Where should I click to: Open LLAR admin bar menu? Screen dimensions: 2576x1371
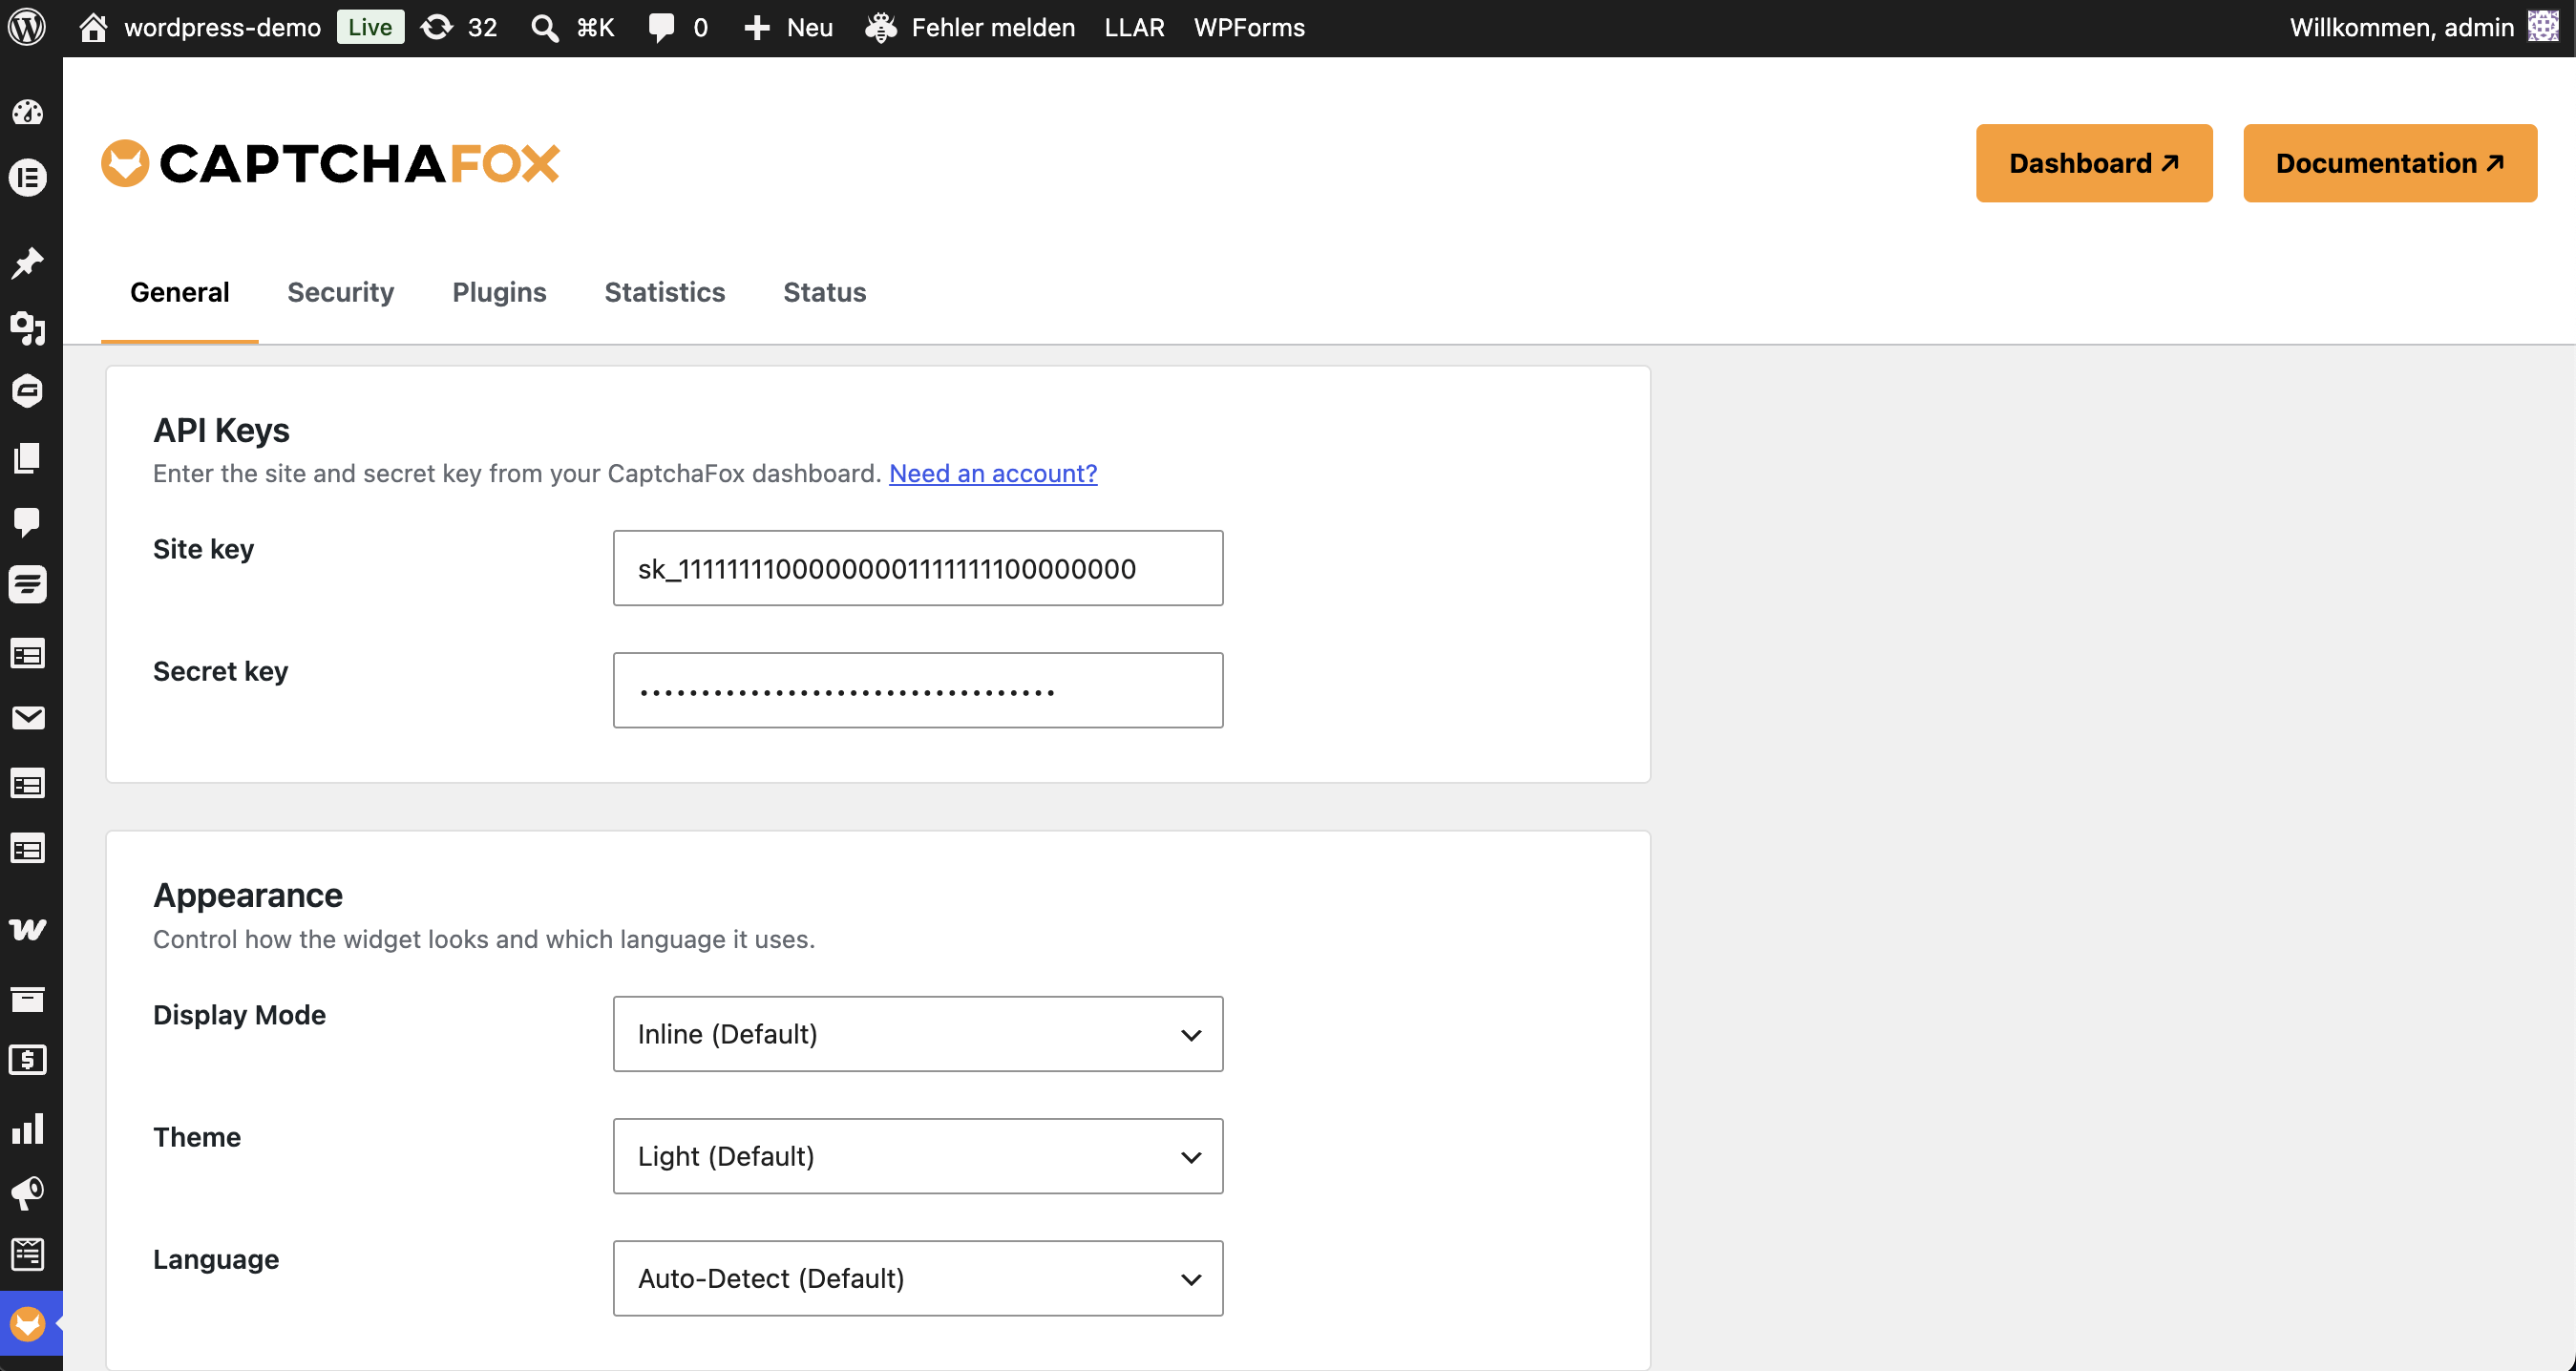click(1135, 28)
